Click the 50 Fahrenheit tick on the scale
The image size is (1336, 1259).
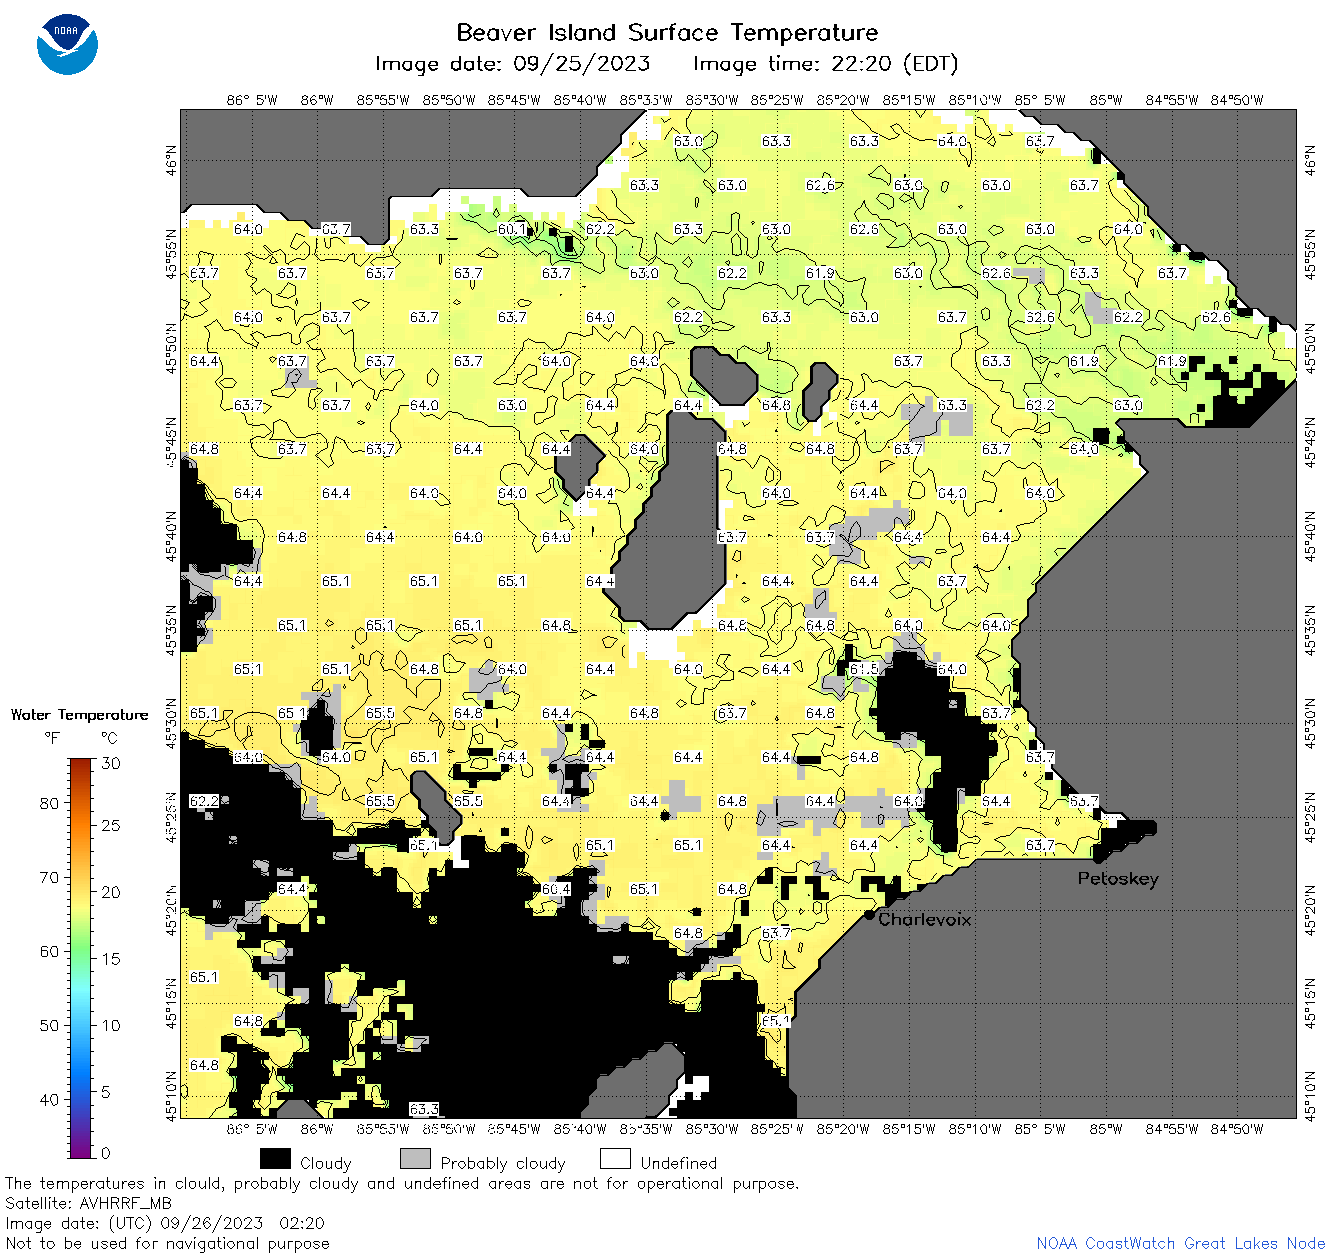pyautogui.click(x=49, y=1025)
